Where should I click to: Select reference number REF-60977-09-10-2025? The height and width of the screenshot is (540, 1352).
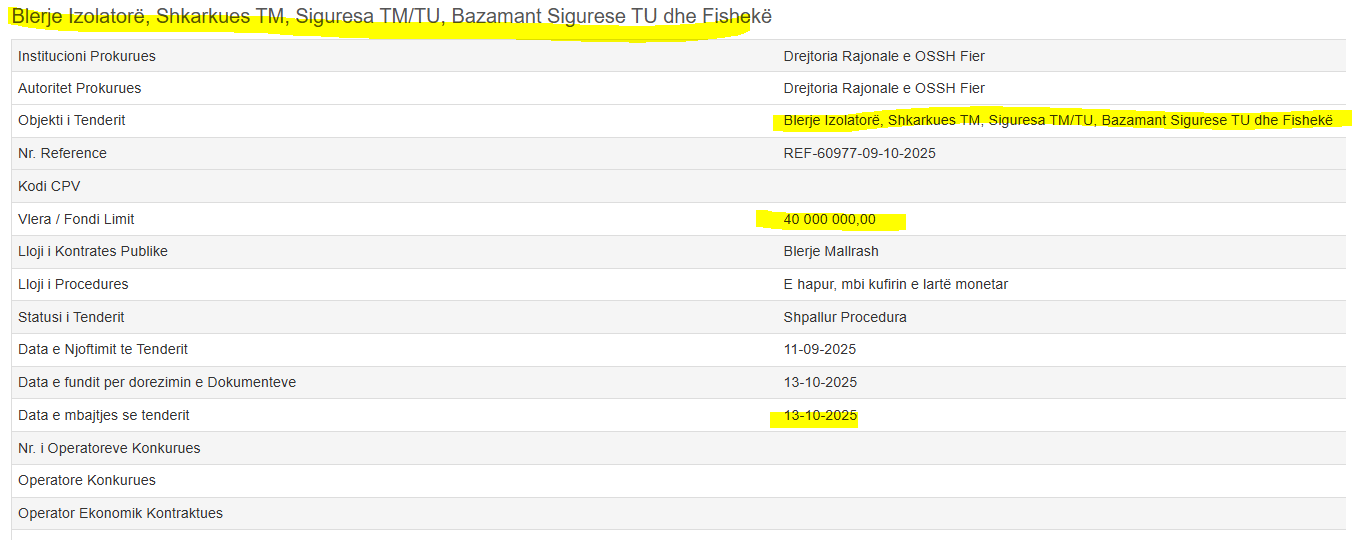[x=859, y=153]
